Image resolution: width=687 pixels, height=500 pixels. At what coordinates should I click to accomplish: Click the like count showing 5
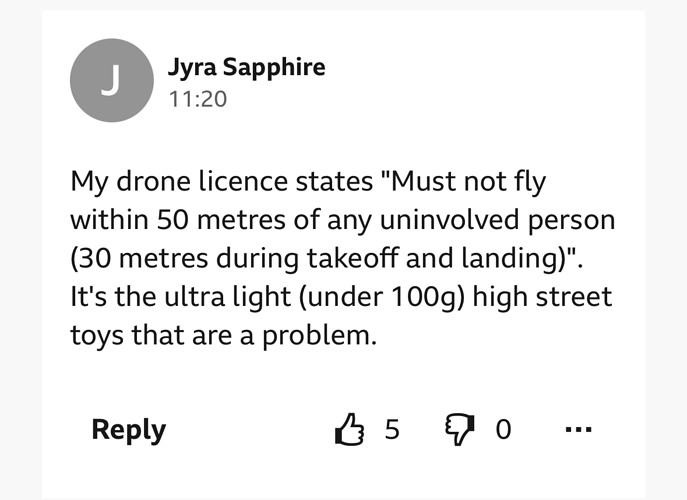(x=392, y=429)
